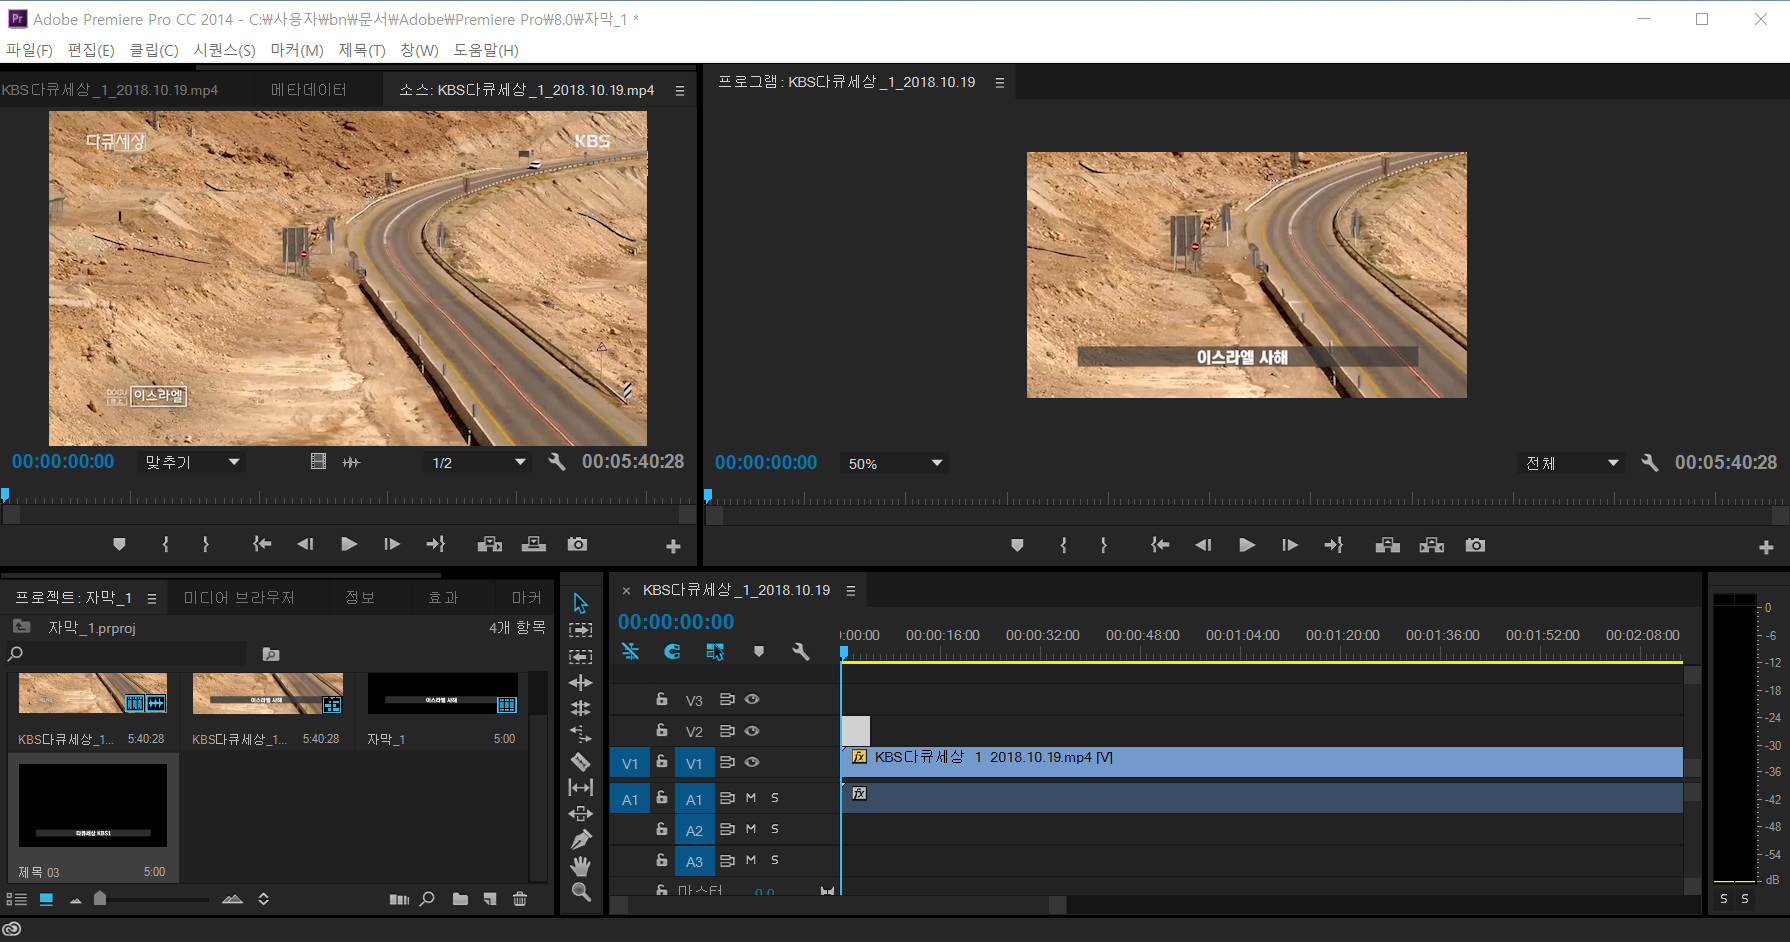Open Program monitor wrench settings
Screen dimensions: 1790x942
(x=1649, y=462)
